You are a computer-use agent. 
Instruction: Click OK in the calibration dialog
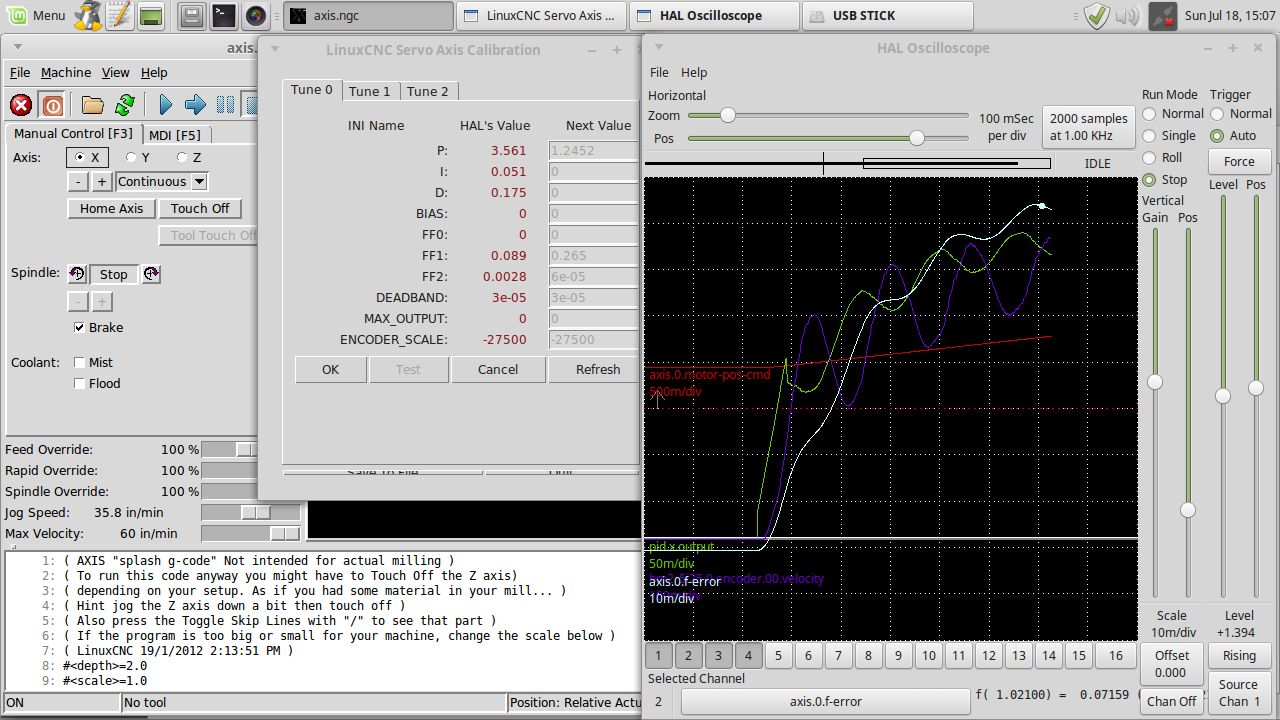331,369
